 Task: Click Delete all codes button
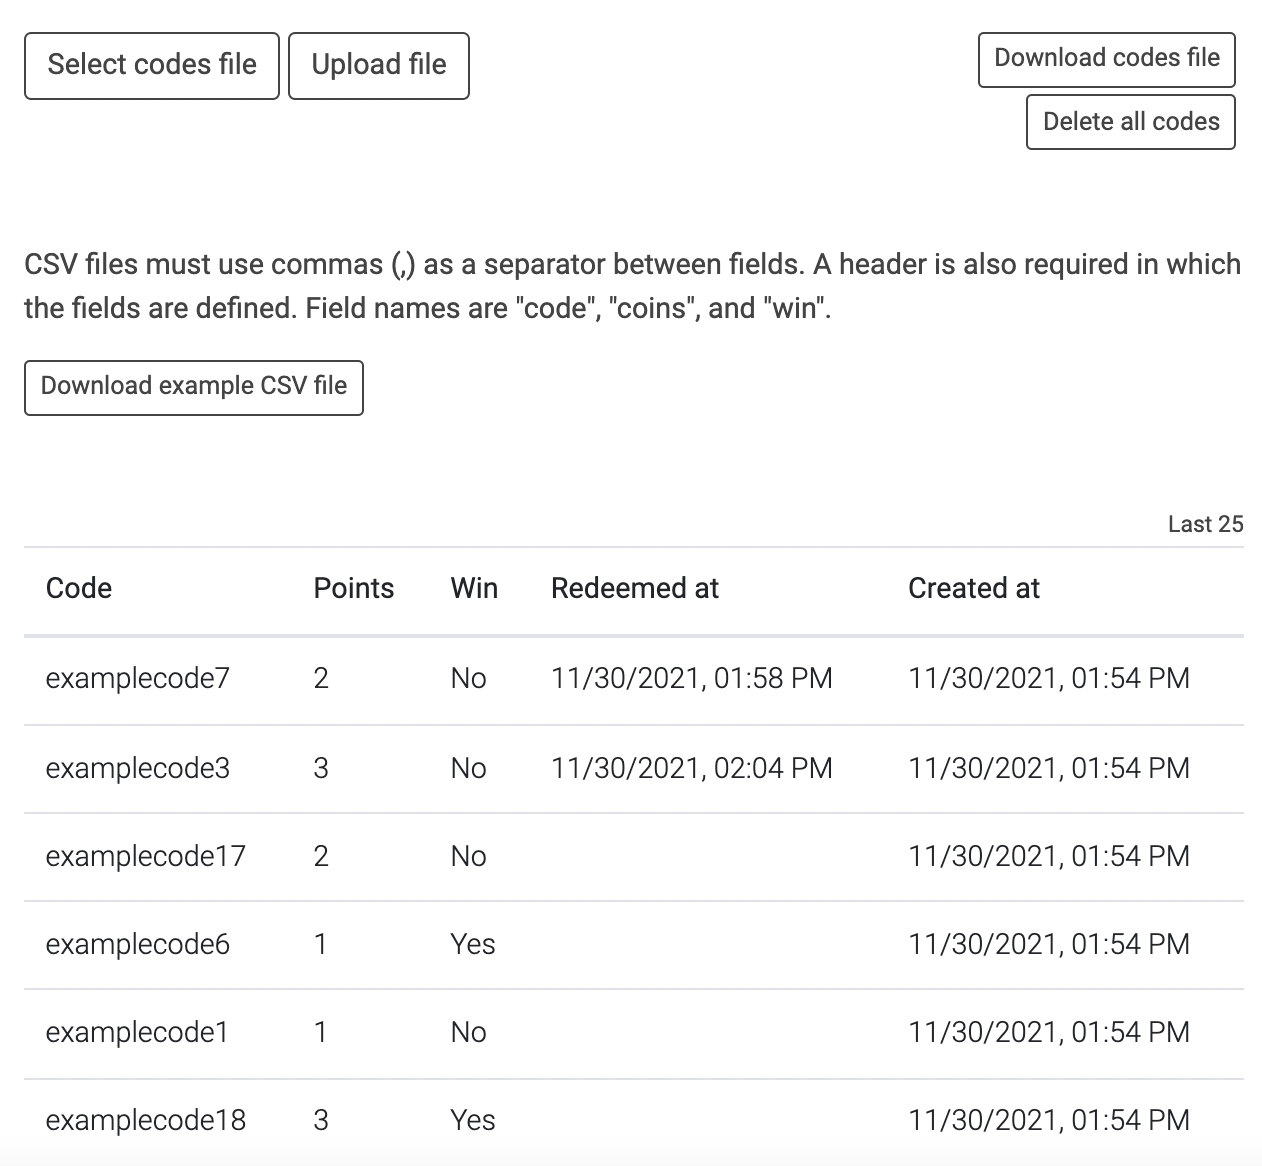pyautogui.click(x=1130, y=122)
